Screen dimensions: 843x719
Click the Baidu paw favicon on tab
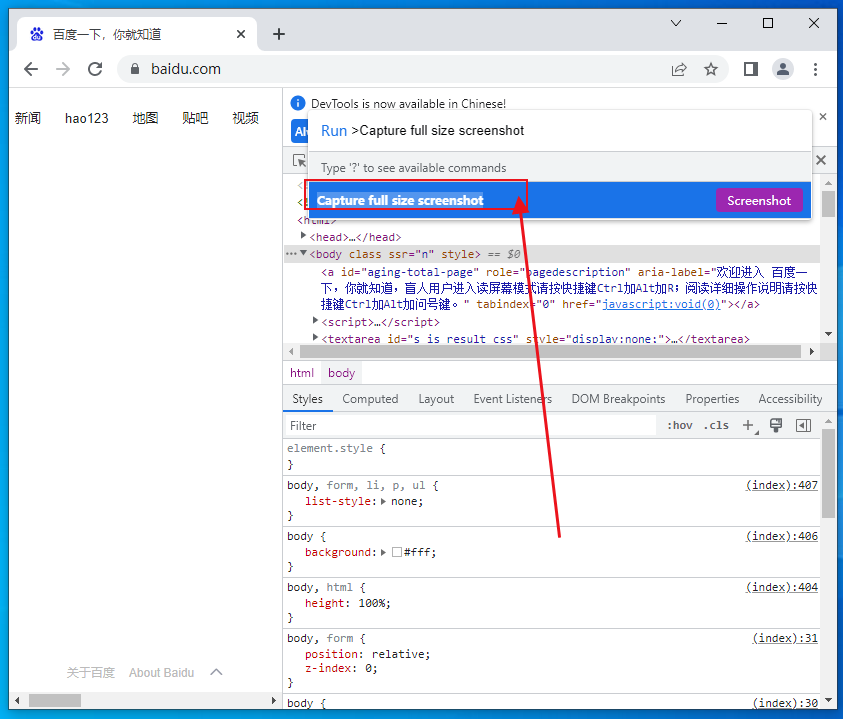[37, 34]
